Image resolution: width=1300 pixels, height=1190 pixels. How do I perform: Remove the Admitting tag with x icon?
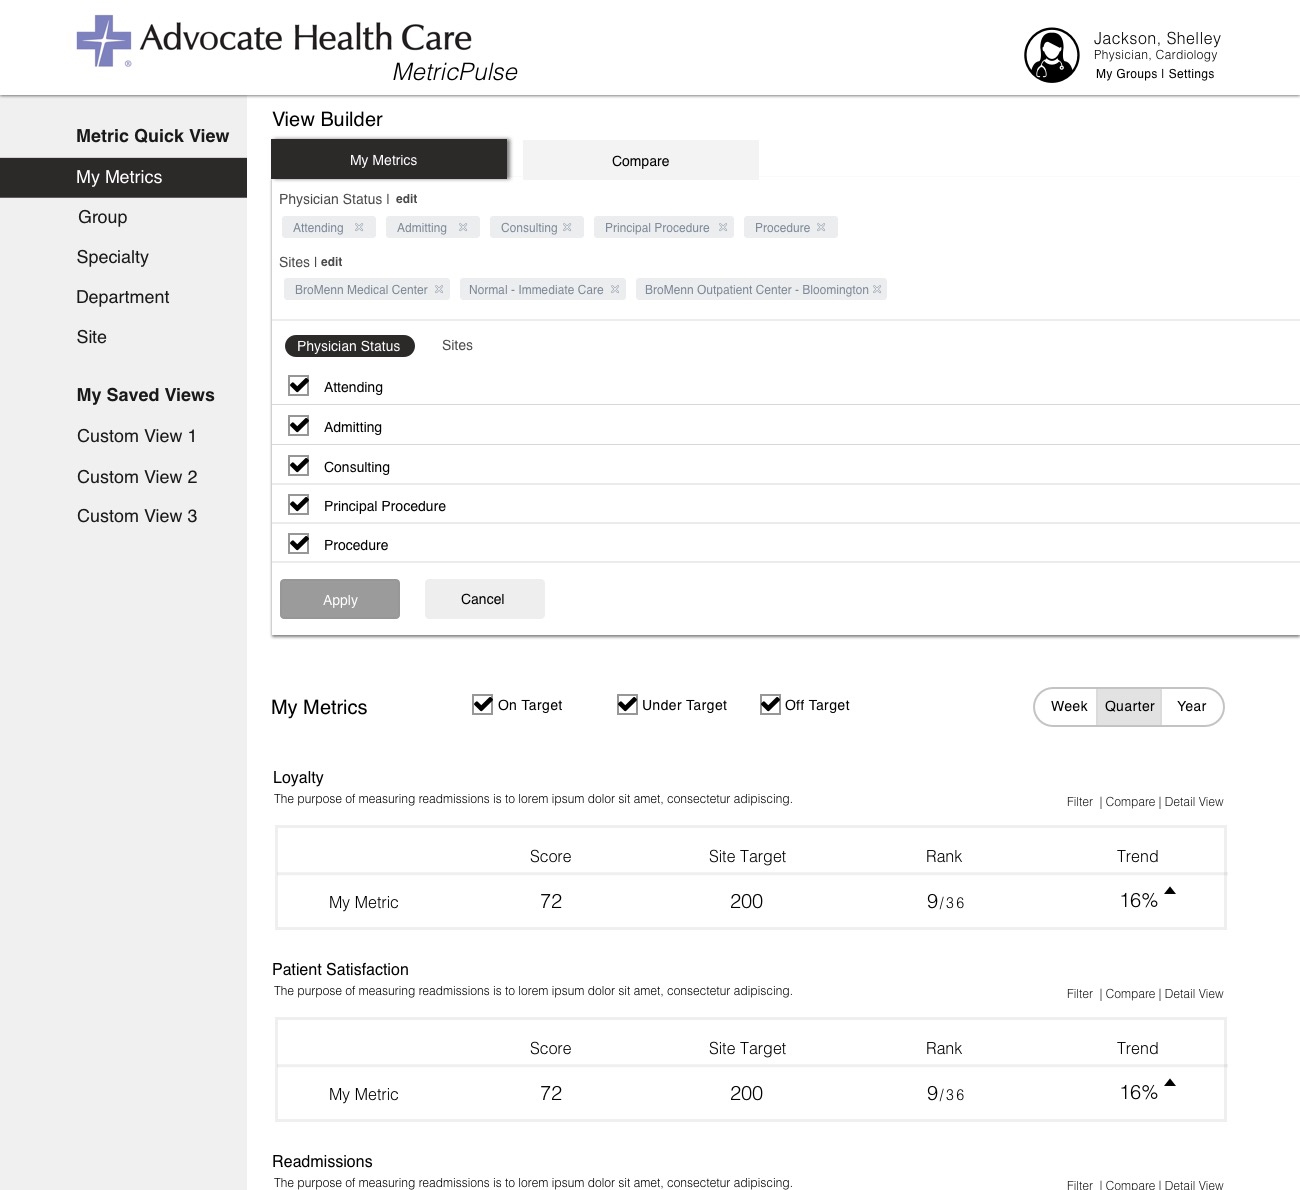[x=463, y=228]
